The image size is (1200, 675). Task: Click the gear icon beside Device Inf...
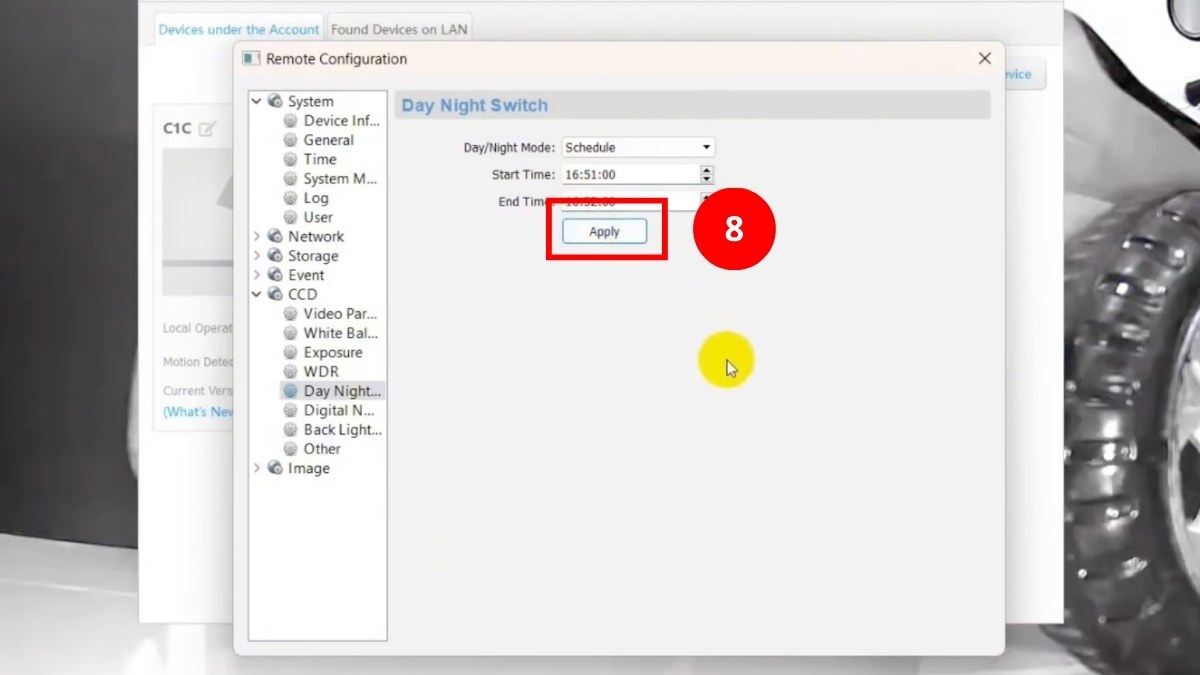[x=291, y=121]
